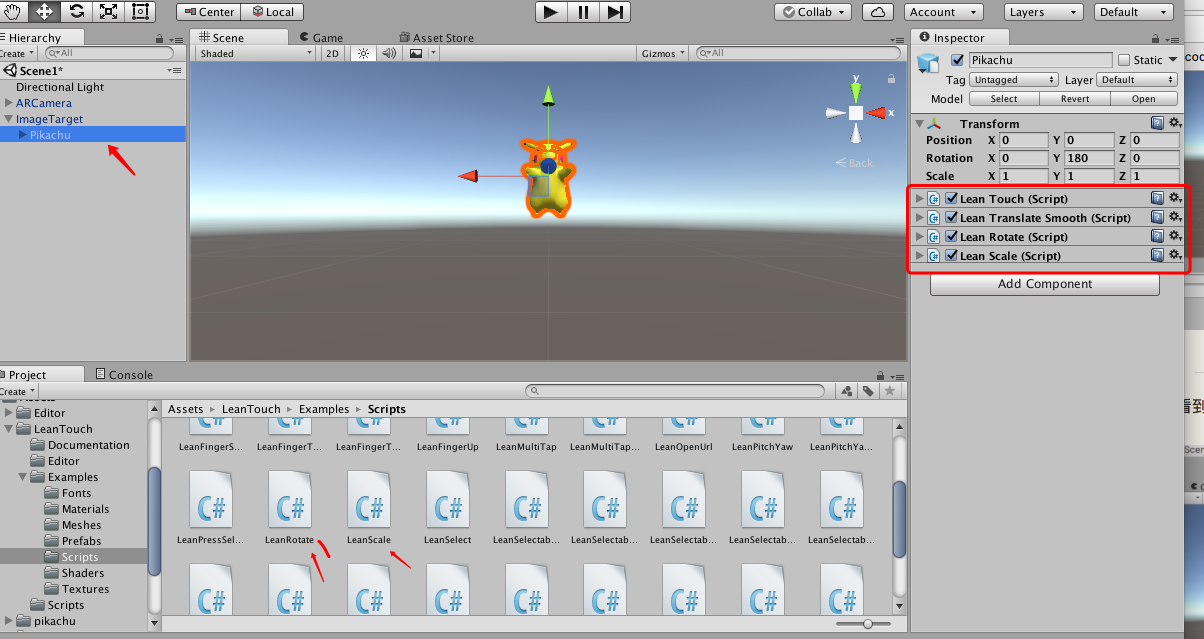Viewport: 1204px width, 639px height.
Task: Open Transform help book icon
Action: (1157, 123)
